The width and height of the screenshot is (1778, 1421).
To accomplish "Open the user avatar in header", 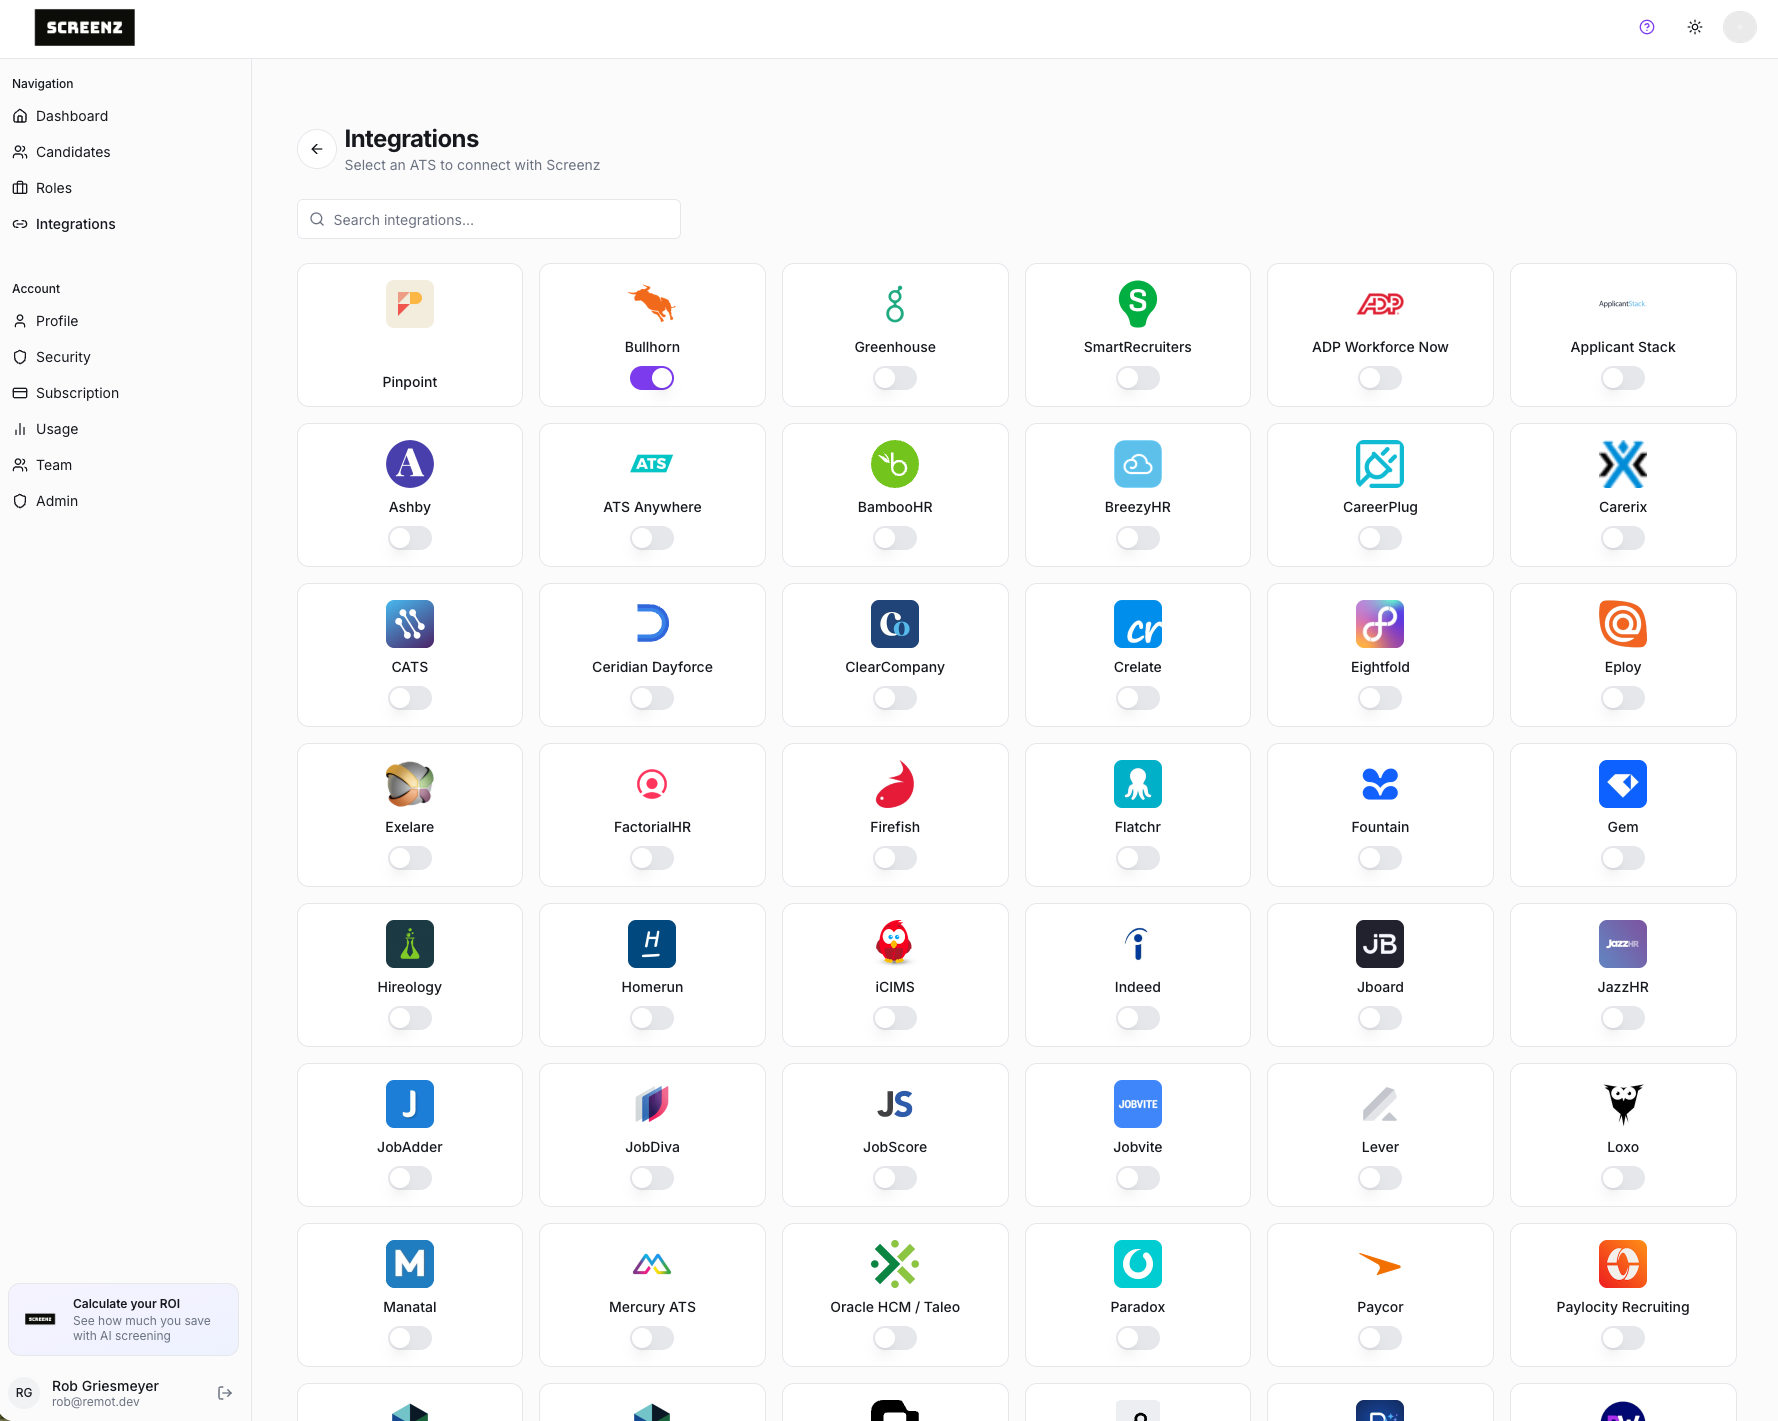I will [x=1740, y=27].
